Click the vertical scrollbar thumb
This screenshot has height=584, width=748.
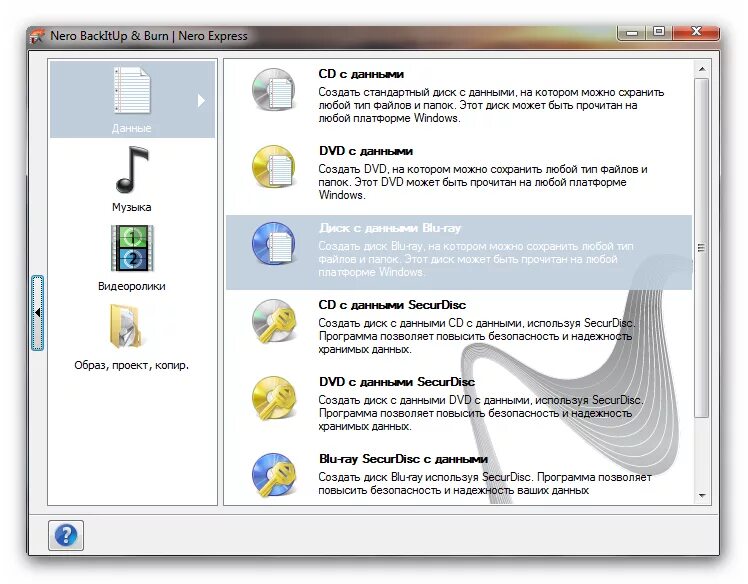tap(702, 248)
